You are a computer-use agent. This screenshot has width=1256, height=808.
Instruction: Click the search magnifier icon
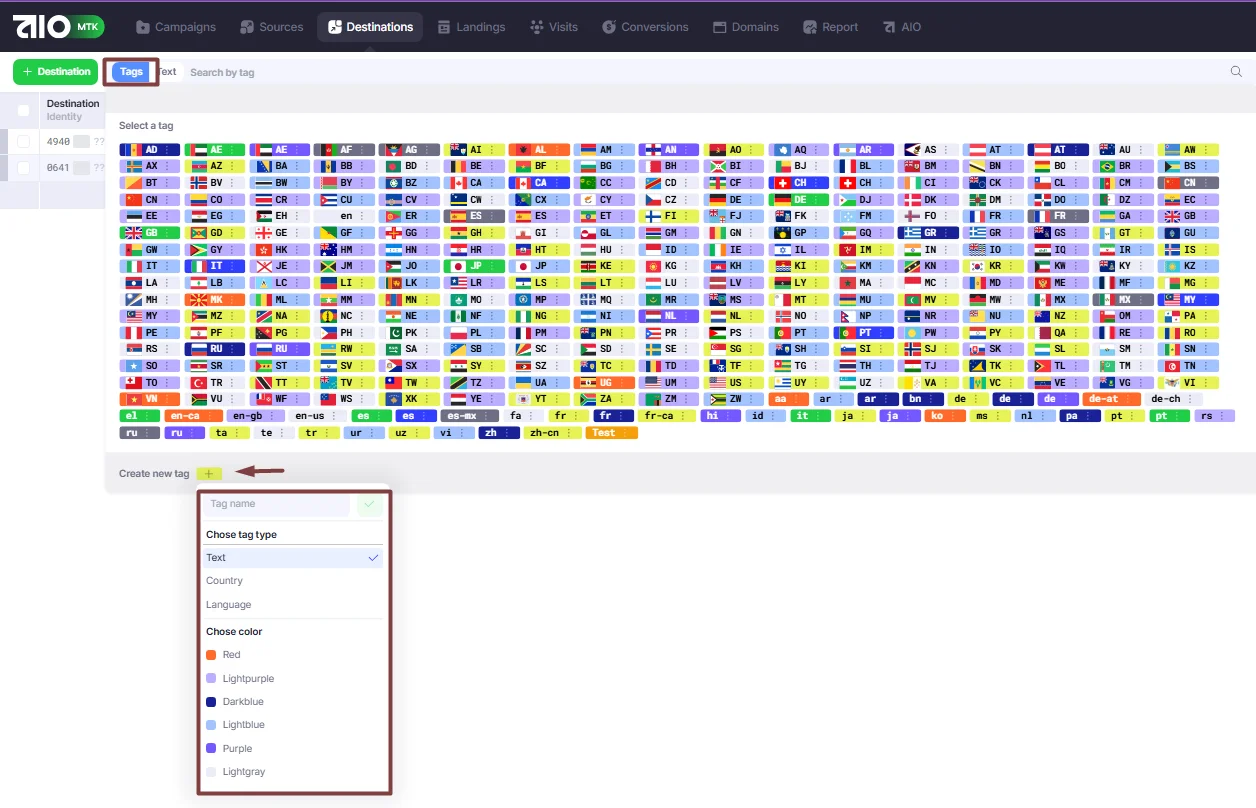pos(1236,71)
